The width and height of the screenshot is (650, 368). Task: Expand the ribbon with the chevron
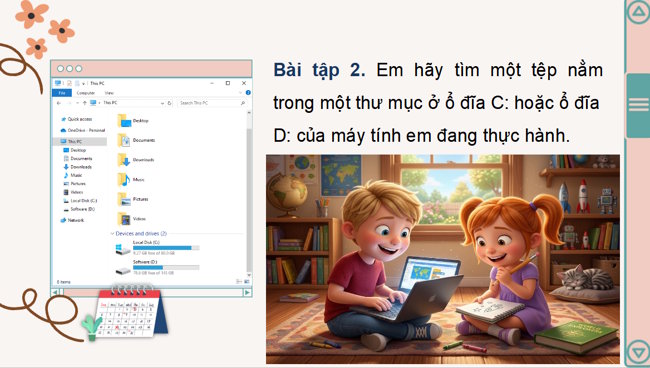240,93
